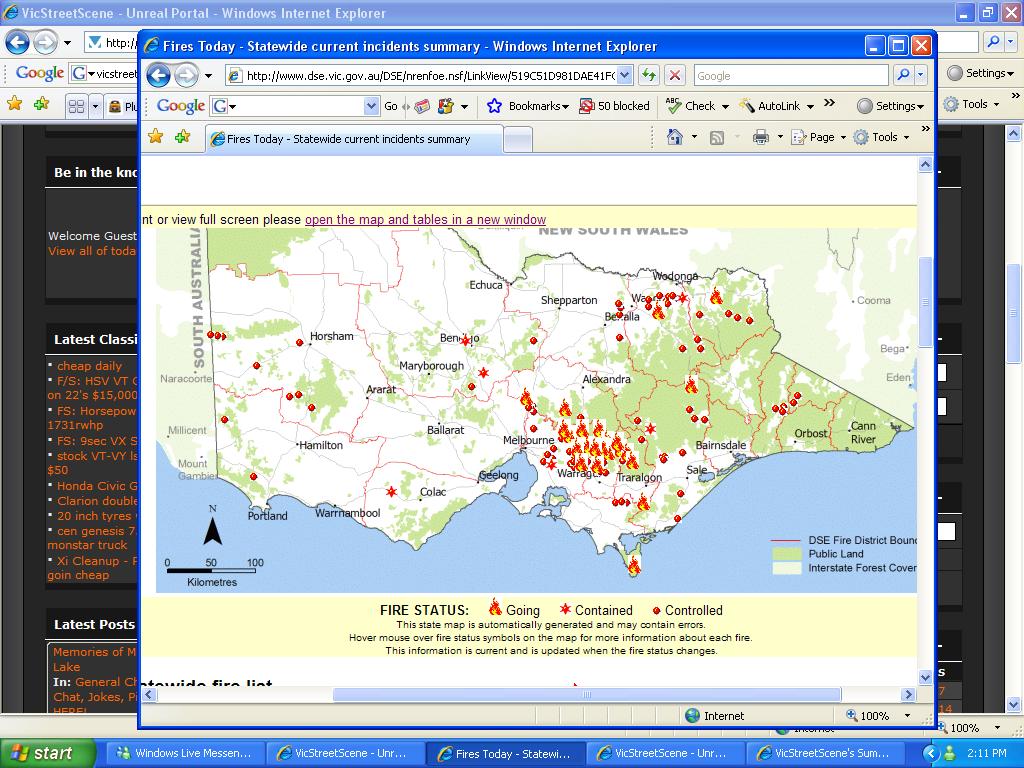Viewport: 1024px width, 768px height.
Task: Click Settings on Fires Today Google toolbar
Action: pyautogui.click(x=891, y=106)
